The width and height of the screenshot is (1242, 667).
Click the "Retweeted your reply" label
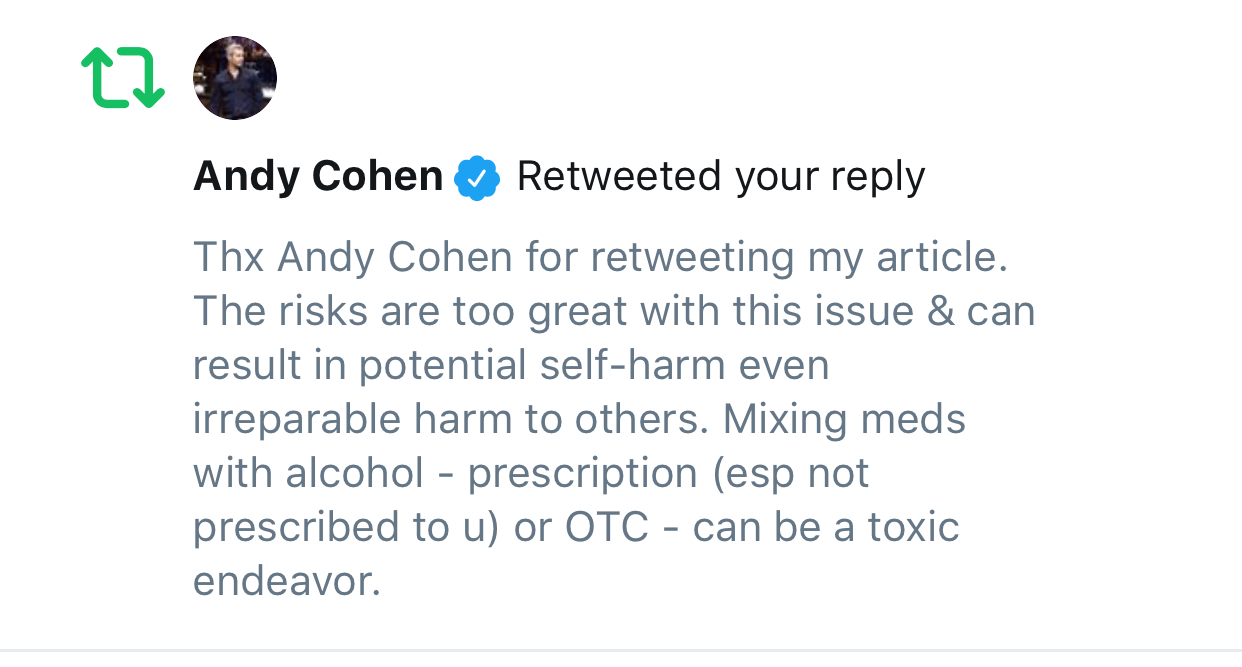pyautogui.click(x=720, y=177)
